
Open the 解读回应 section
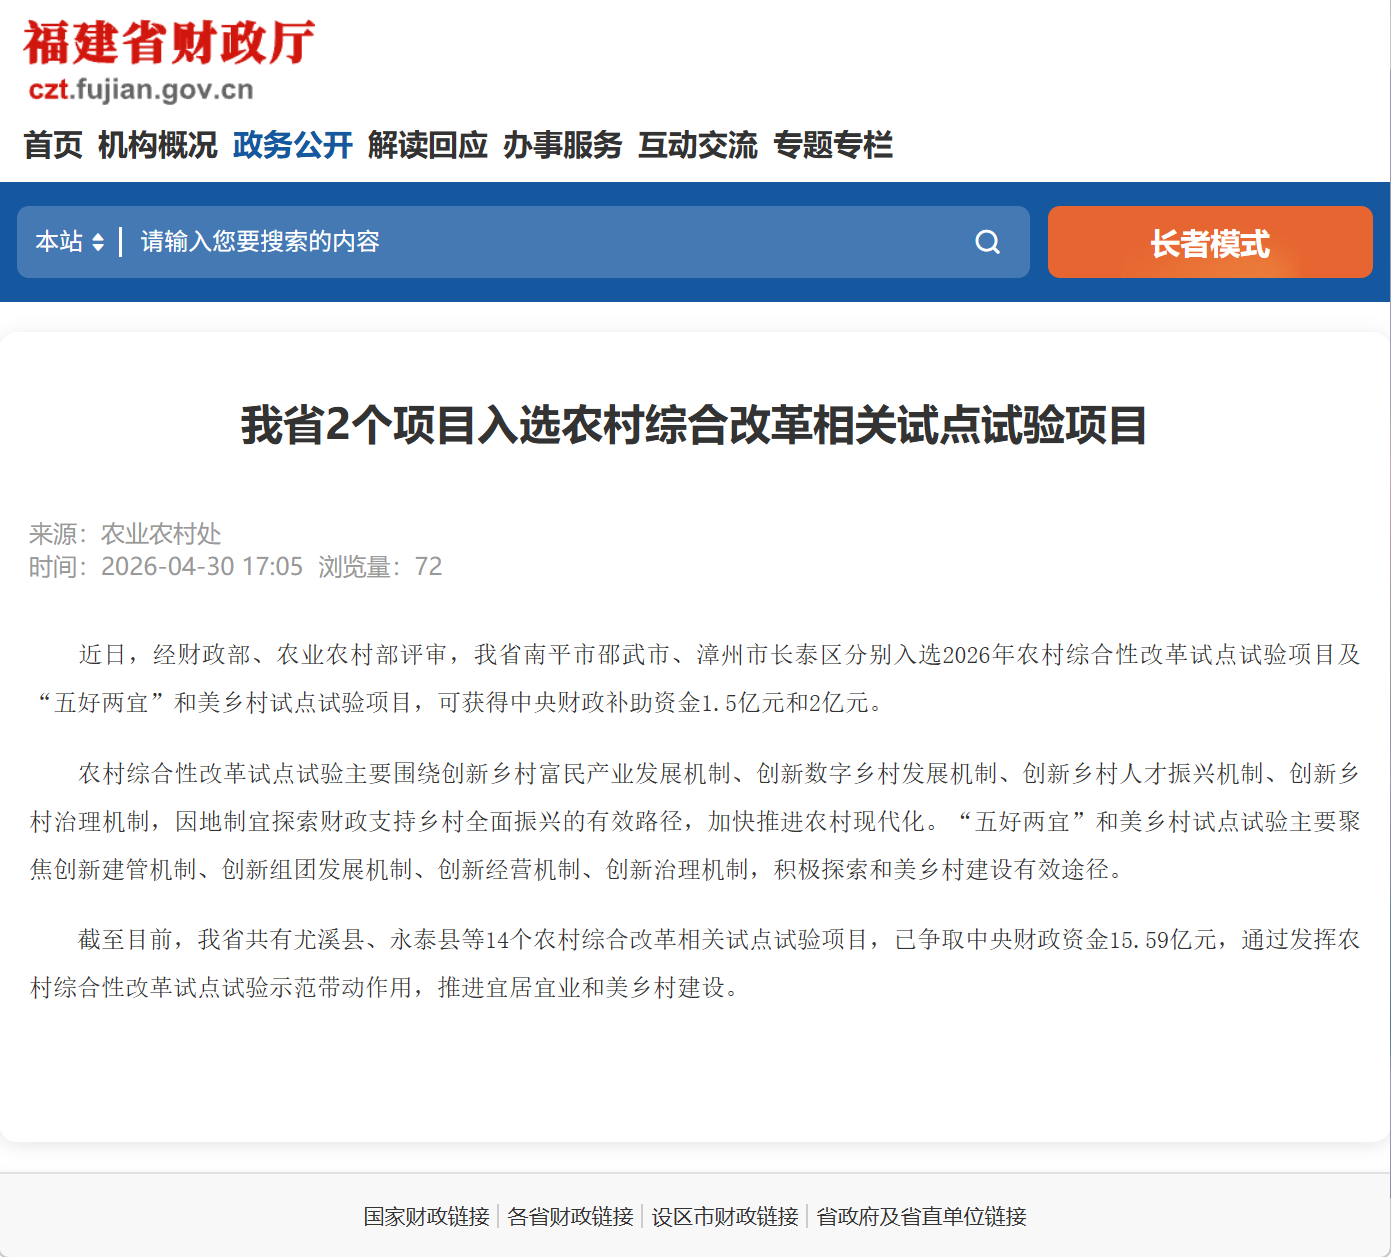click(428, 145)
